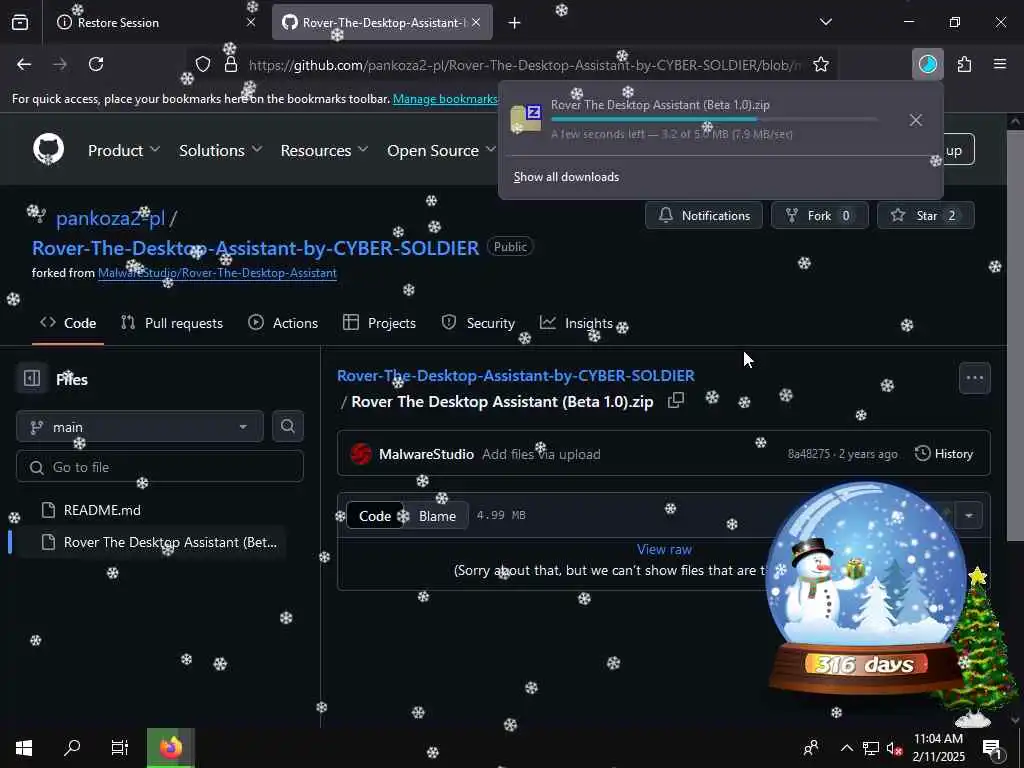1024x768 pixels.
Task: Switch to the Pull requests tab
Action: 172,323
